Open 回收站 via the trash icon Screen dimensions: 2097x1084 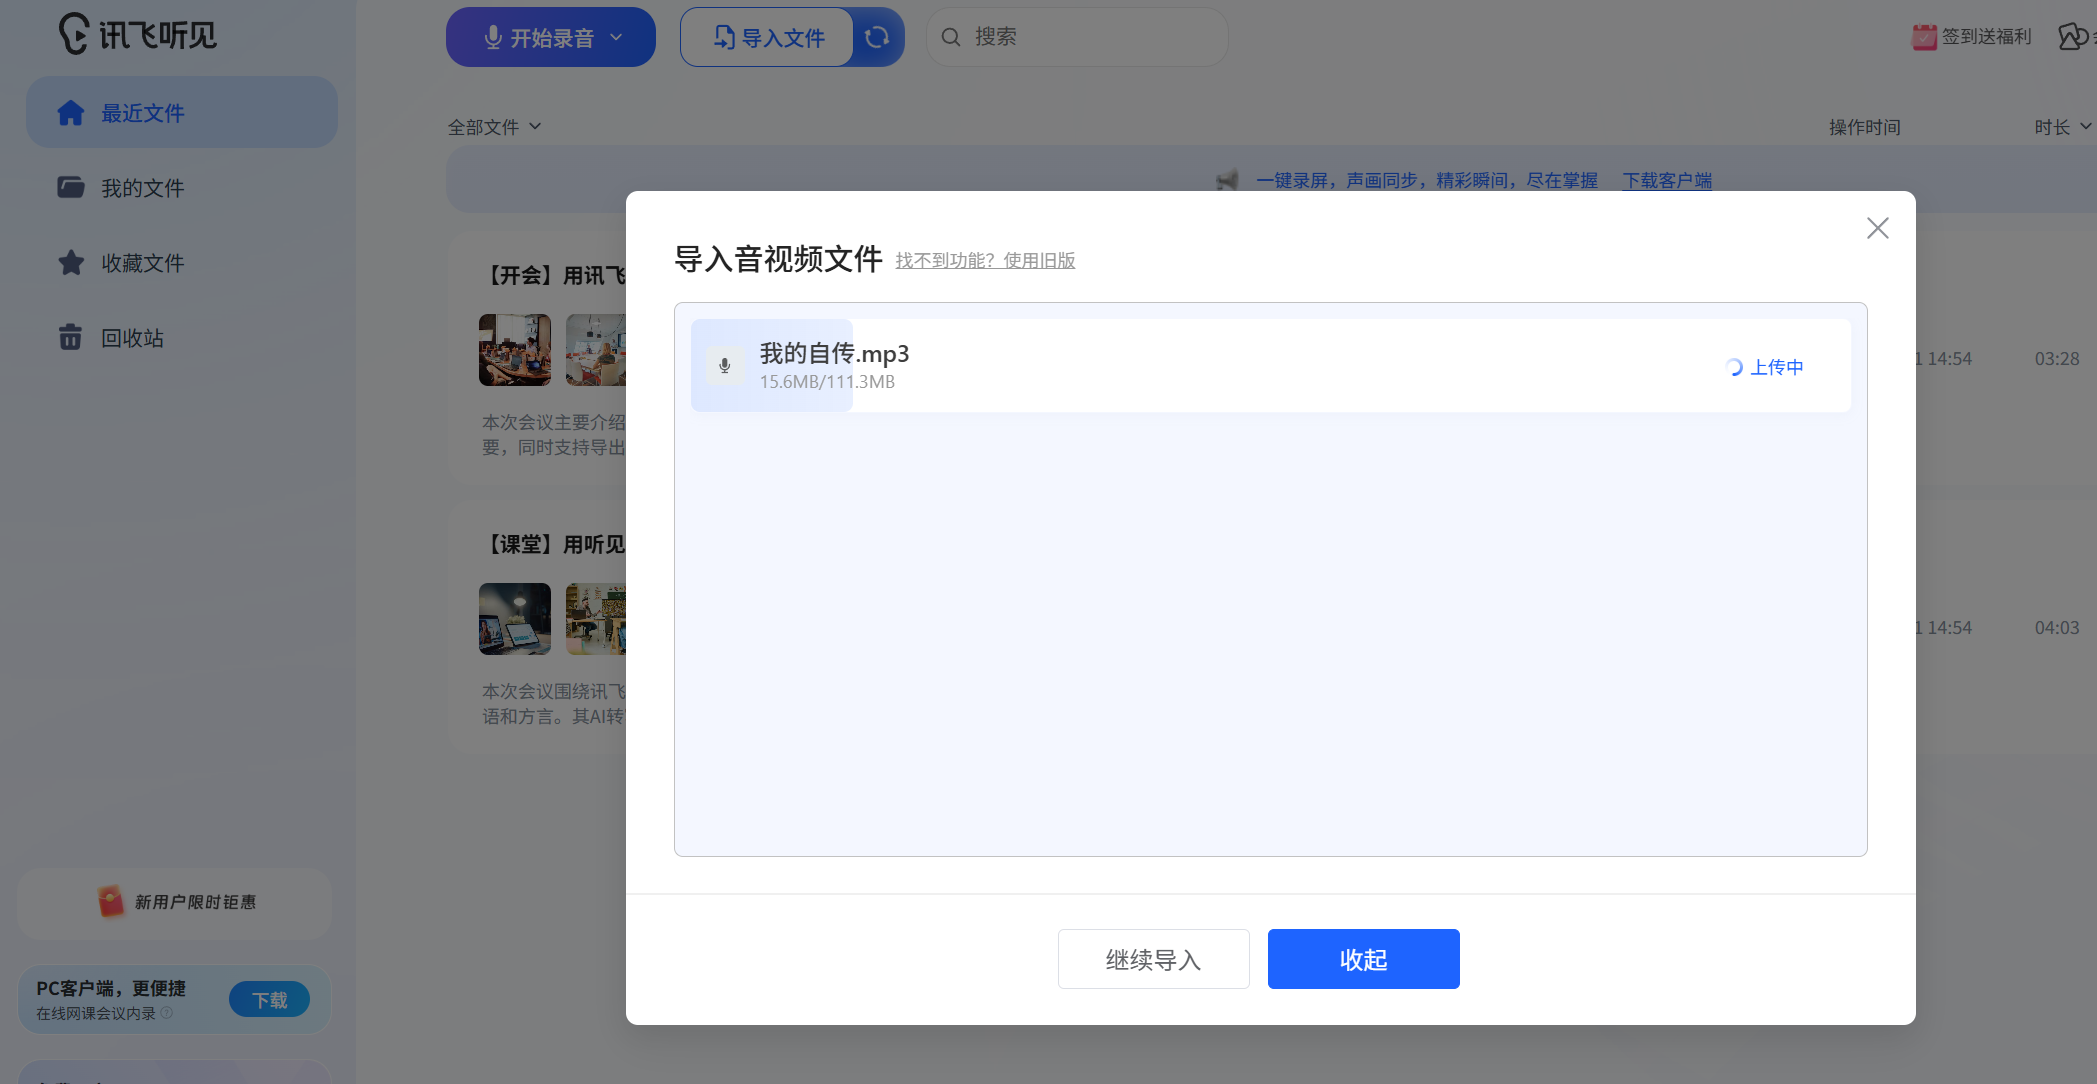pyautogui.click(x=71, y=337)
